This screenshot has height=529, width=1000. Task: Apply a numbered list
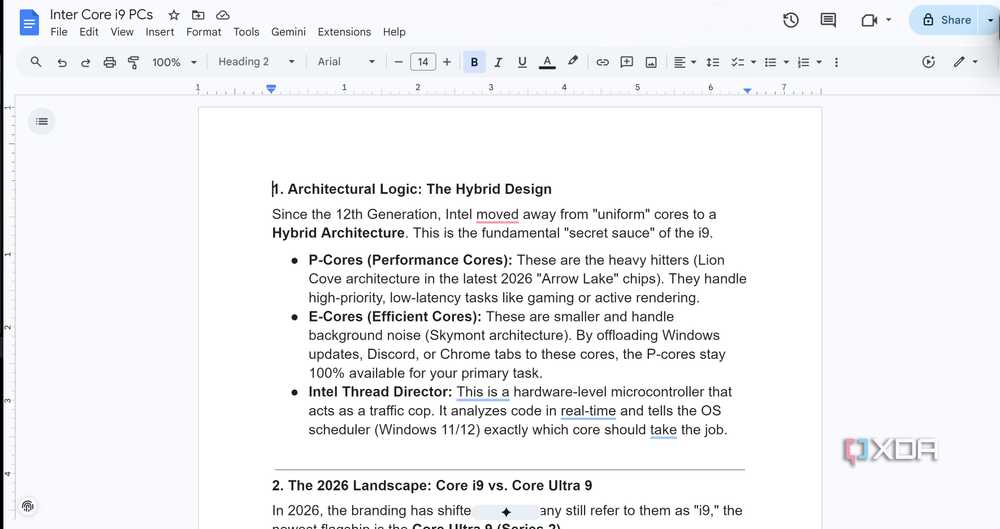[804, 62]
